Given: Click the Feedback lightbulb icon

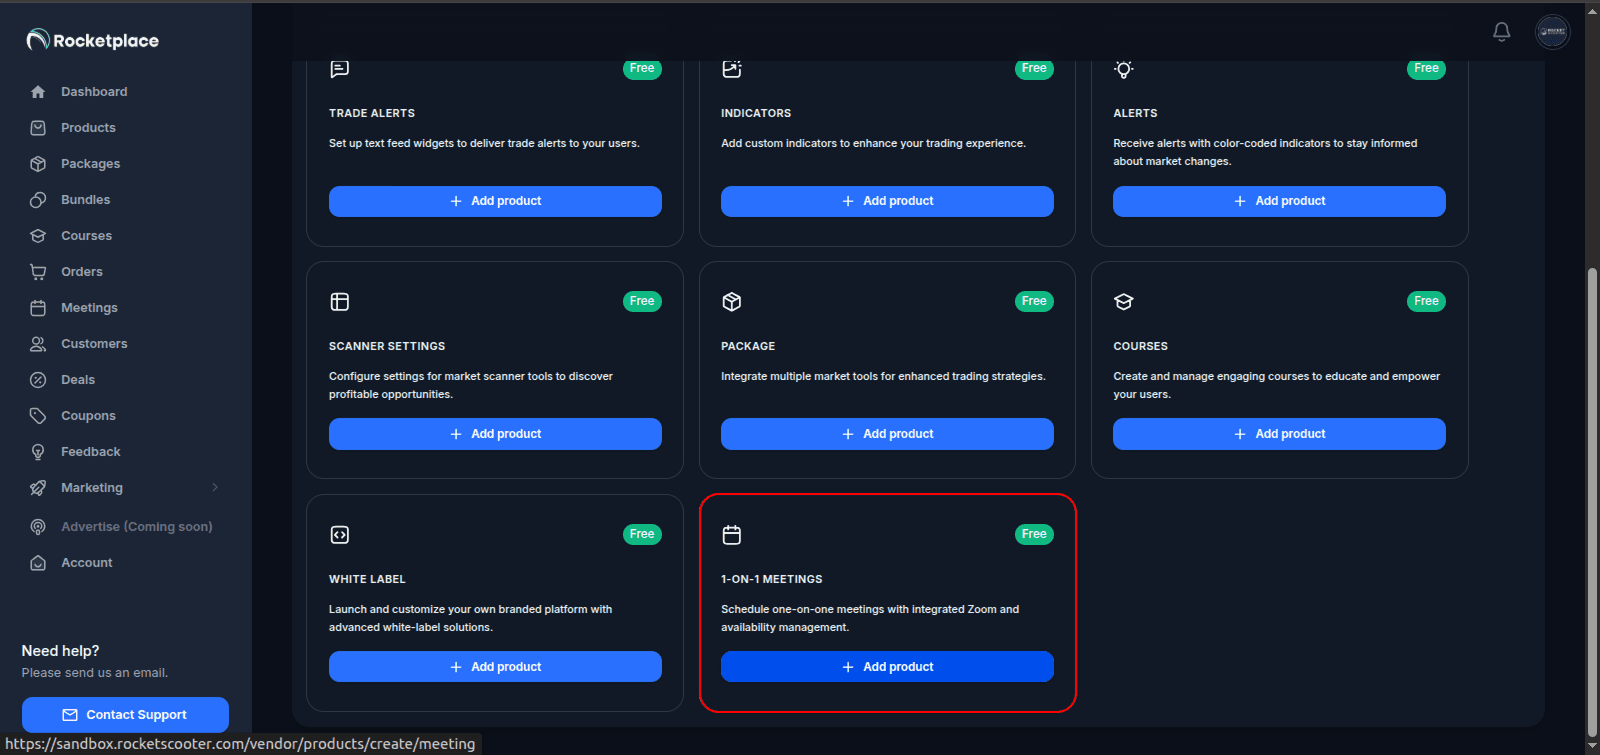Looking at the screenshot, I should (x=38, y=452).
